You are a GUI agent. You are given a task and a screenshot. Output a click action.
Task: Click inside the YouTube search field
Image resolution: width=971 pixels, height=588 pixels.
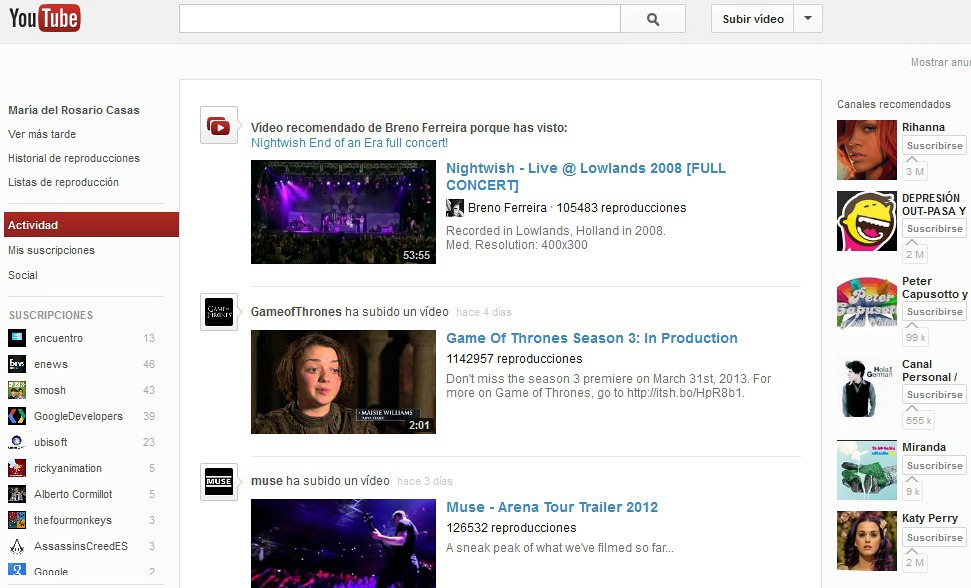[400, 19]
